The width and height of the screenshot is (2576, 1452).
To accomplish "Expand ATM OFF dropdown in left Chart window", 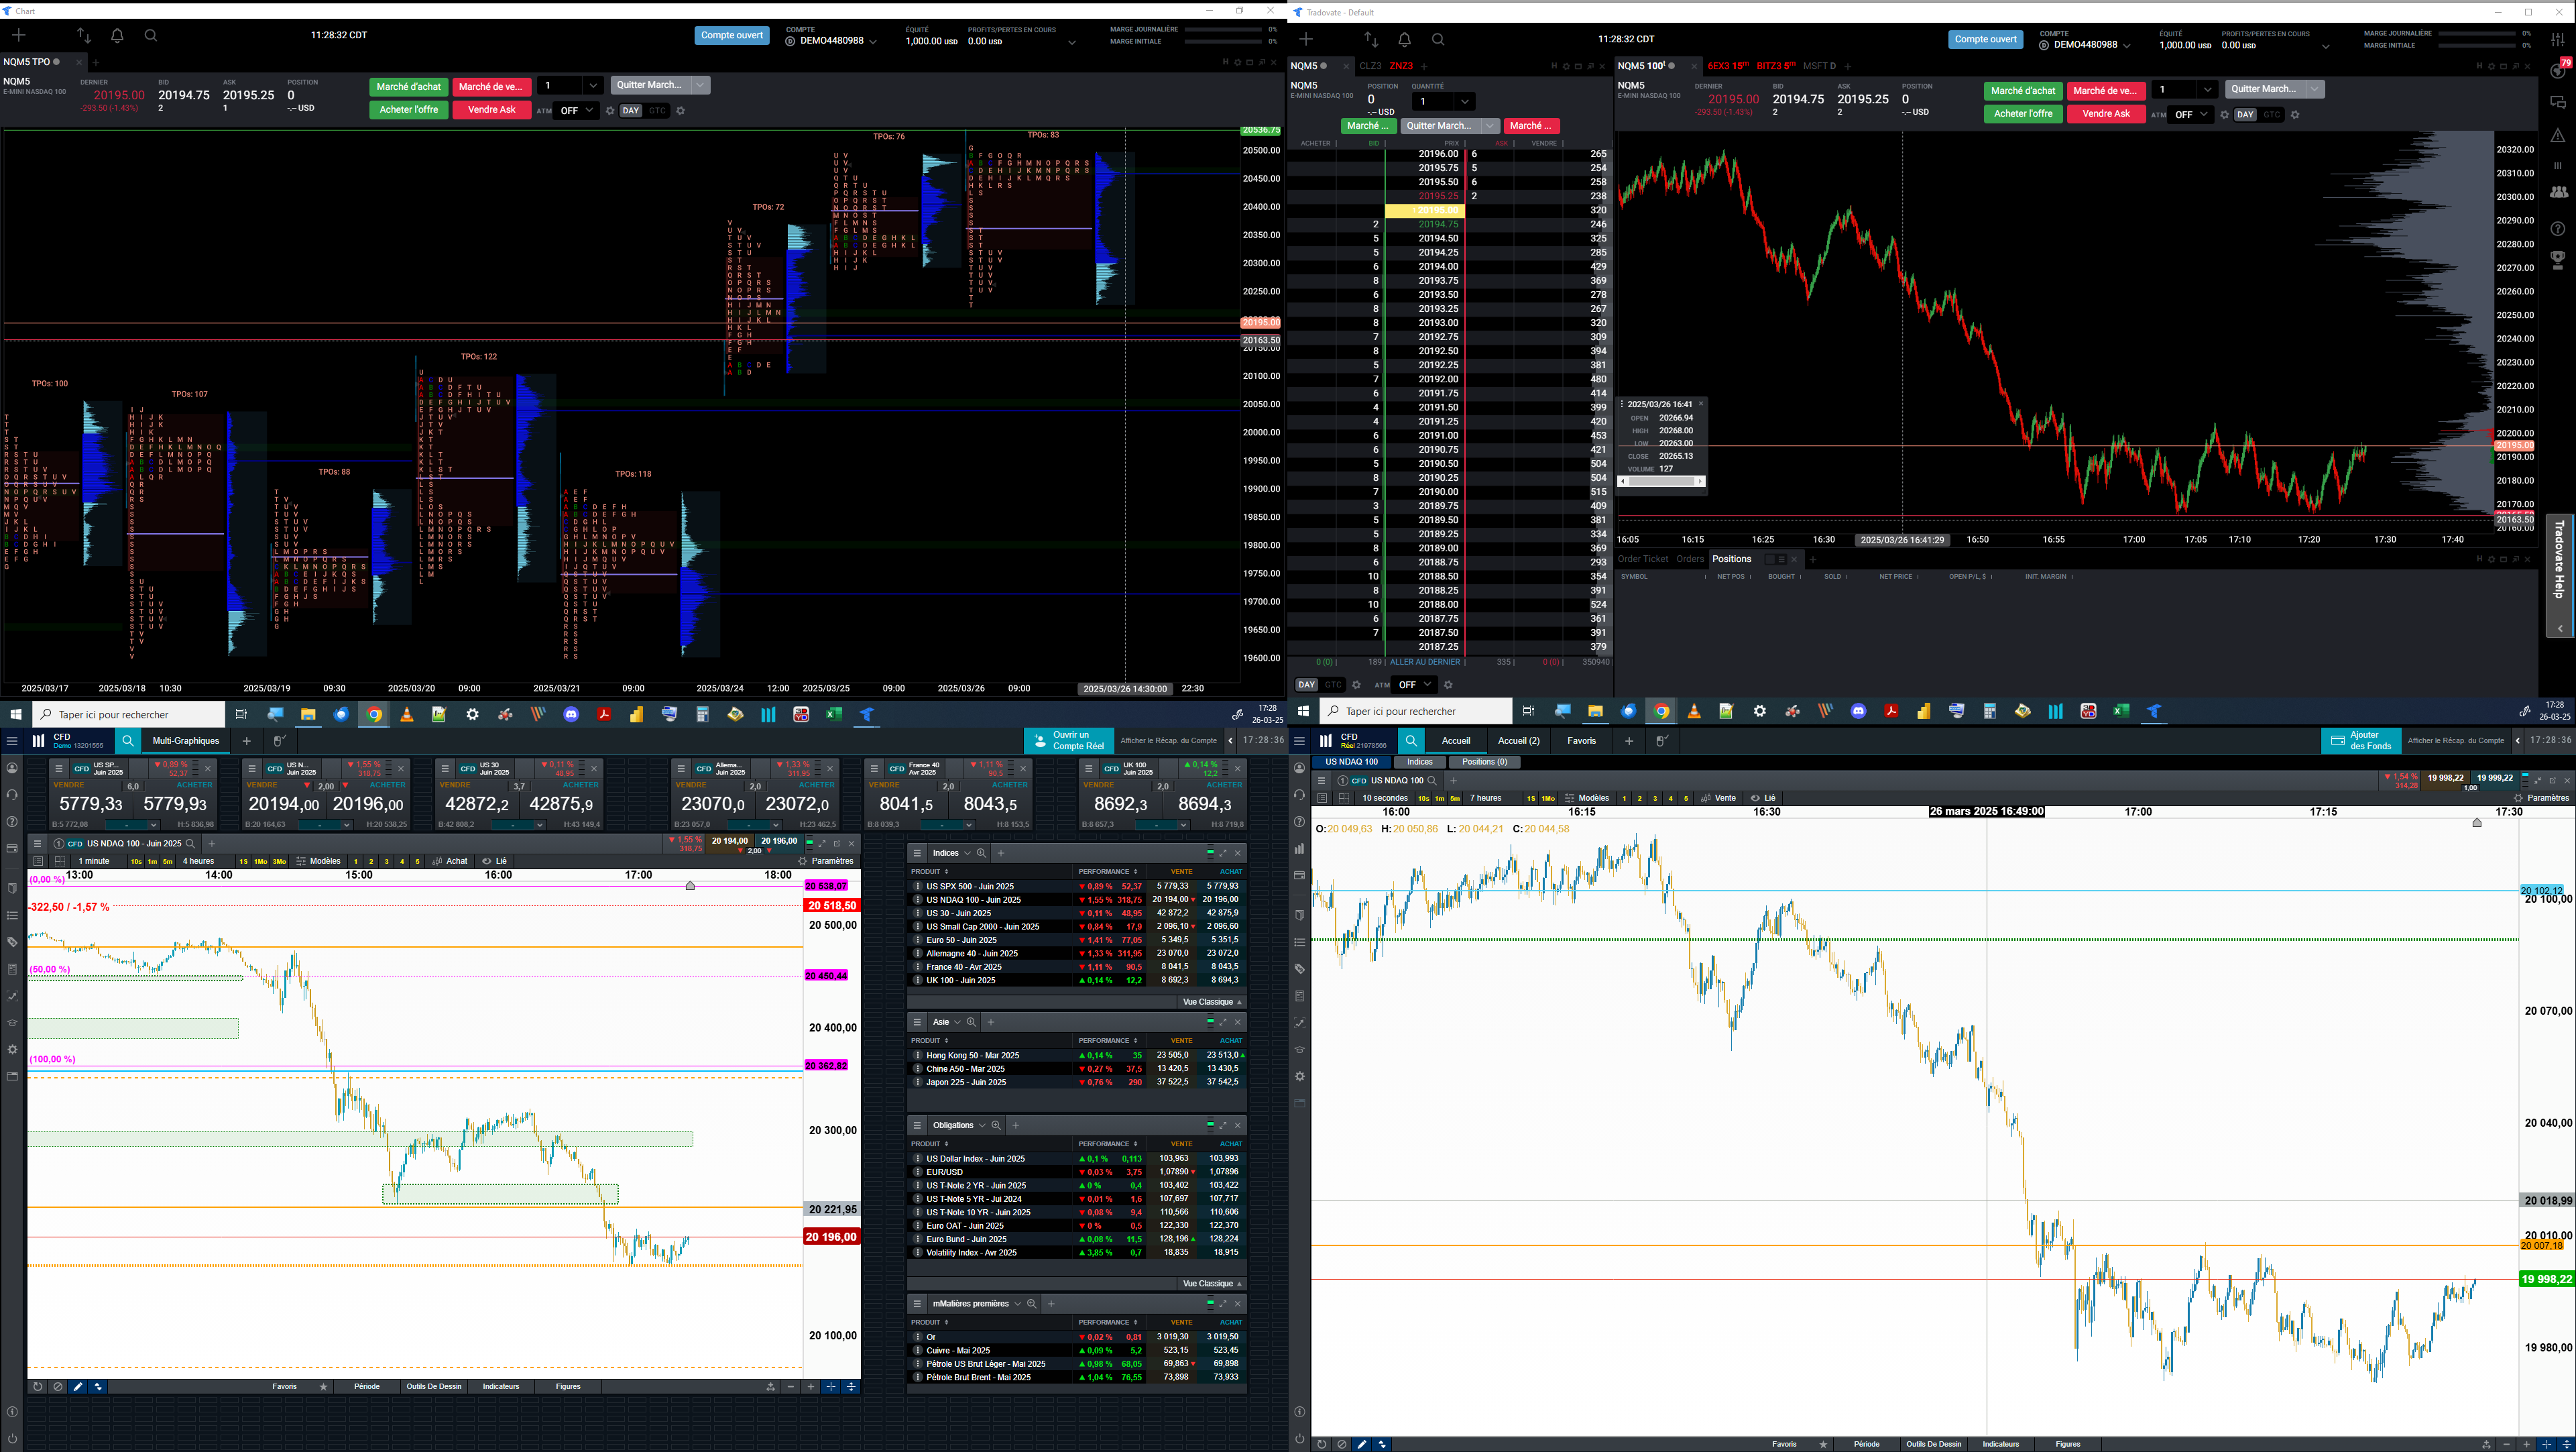I will pyautogui.click(x=577, y=111).
